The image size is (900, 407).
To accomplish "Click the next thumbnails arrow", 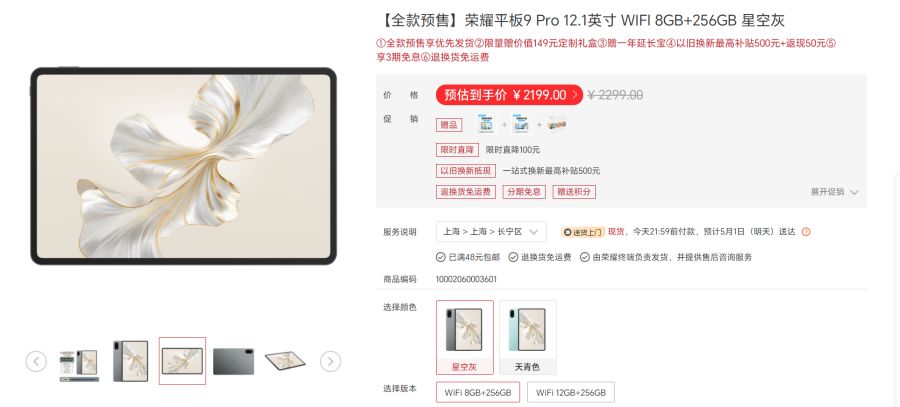I will [330, 362].
